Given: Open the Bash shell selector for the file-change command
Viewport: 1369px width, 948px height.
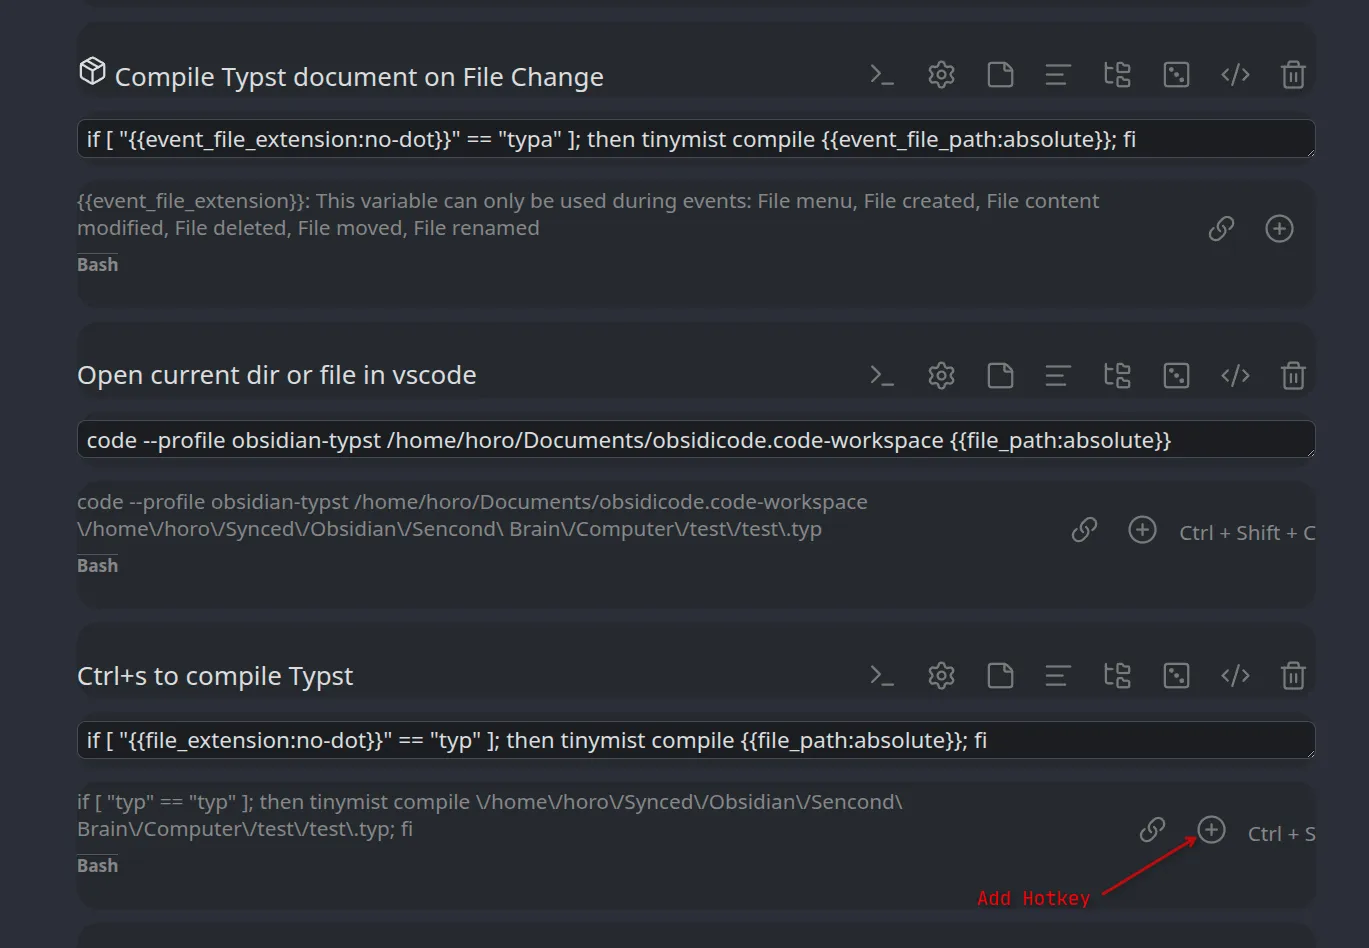Looking at the screenshot, I should click(x=97, y=264).
